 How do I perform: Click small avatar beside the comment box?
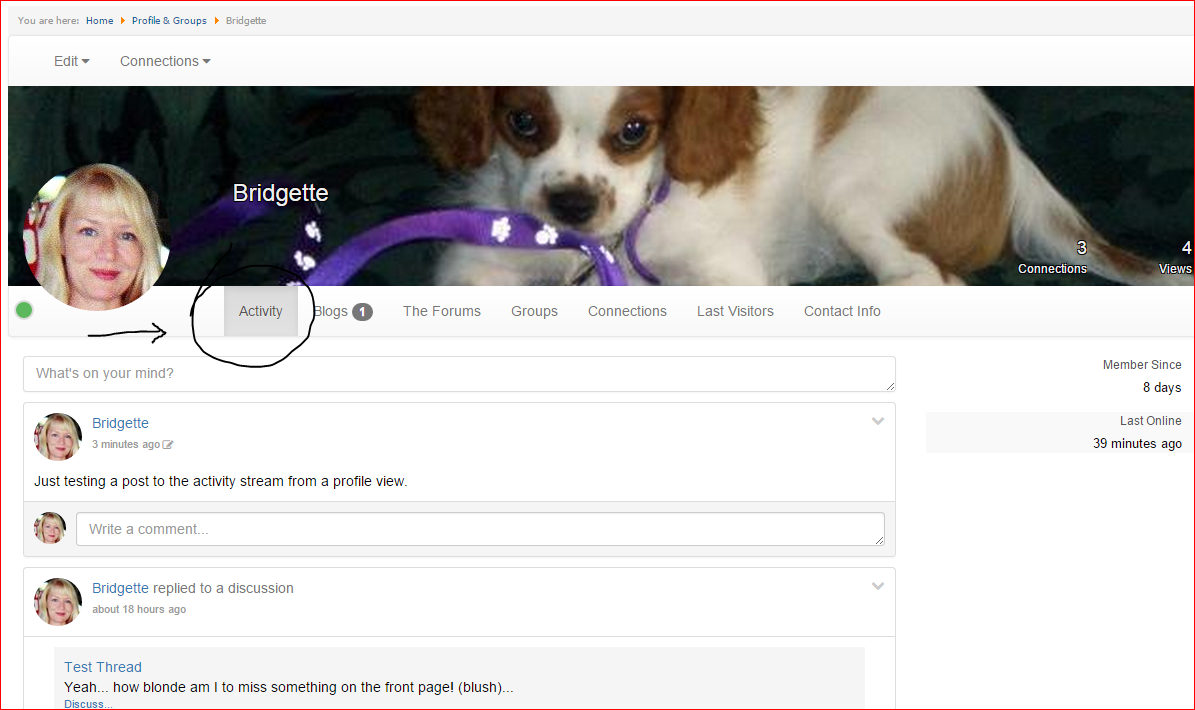click(50, 528)
